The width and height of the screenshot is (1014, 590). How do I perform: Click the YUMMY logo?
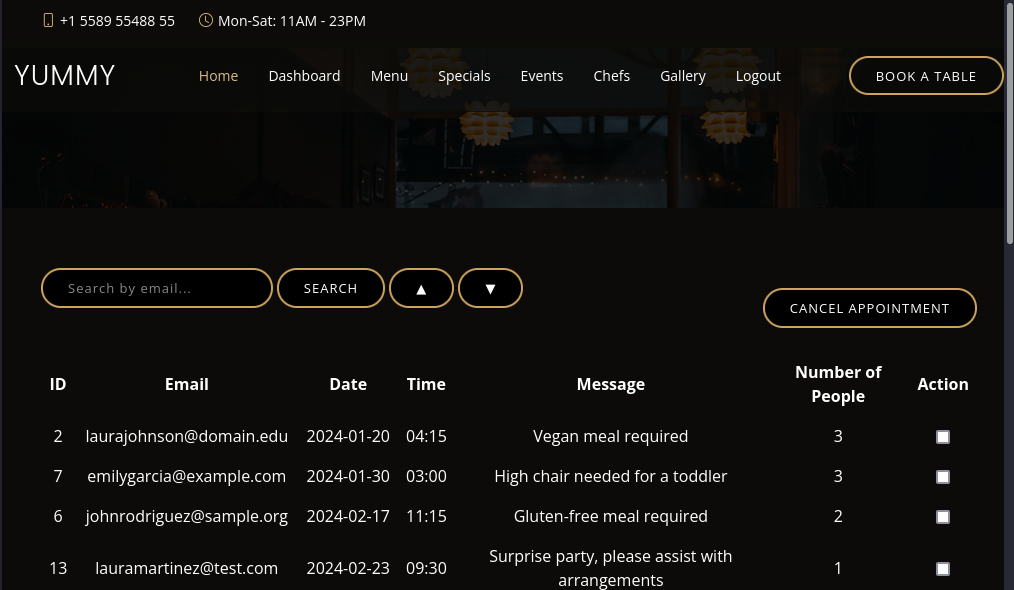point(64,75)
